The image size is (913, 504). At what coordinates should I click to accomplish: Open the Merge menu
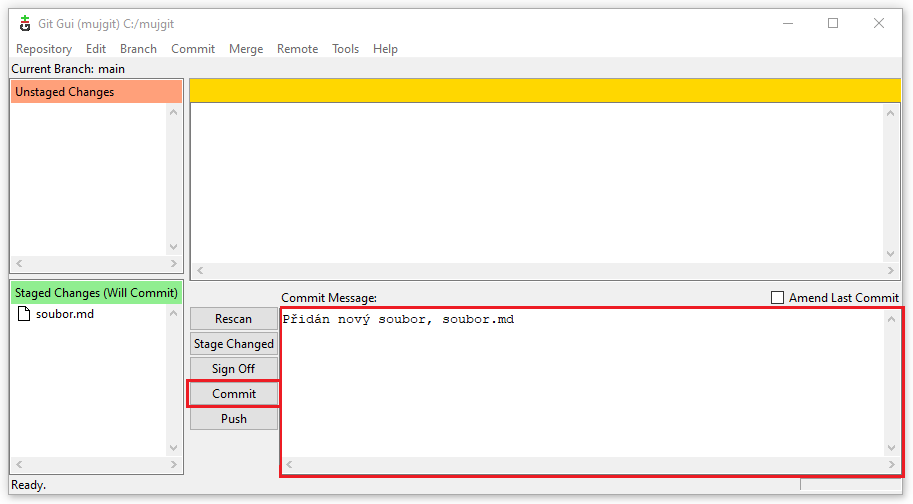pyautogui.click(x=246, y=49)
